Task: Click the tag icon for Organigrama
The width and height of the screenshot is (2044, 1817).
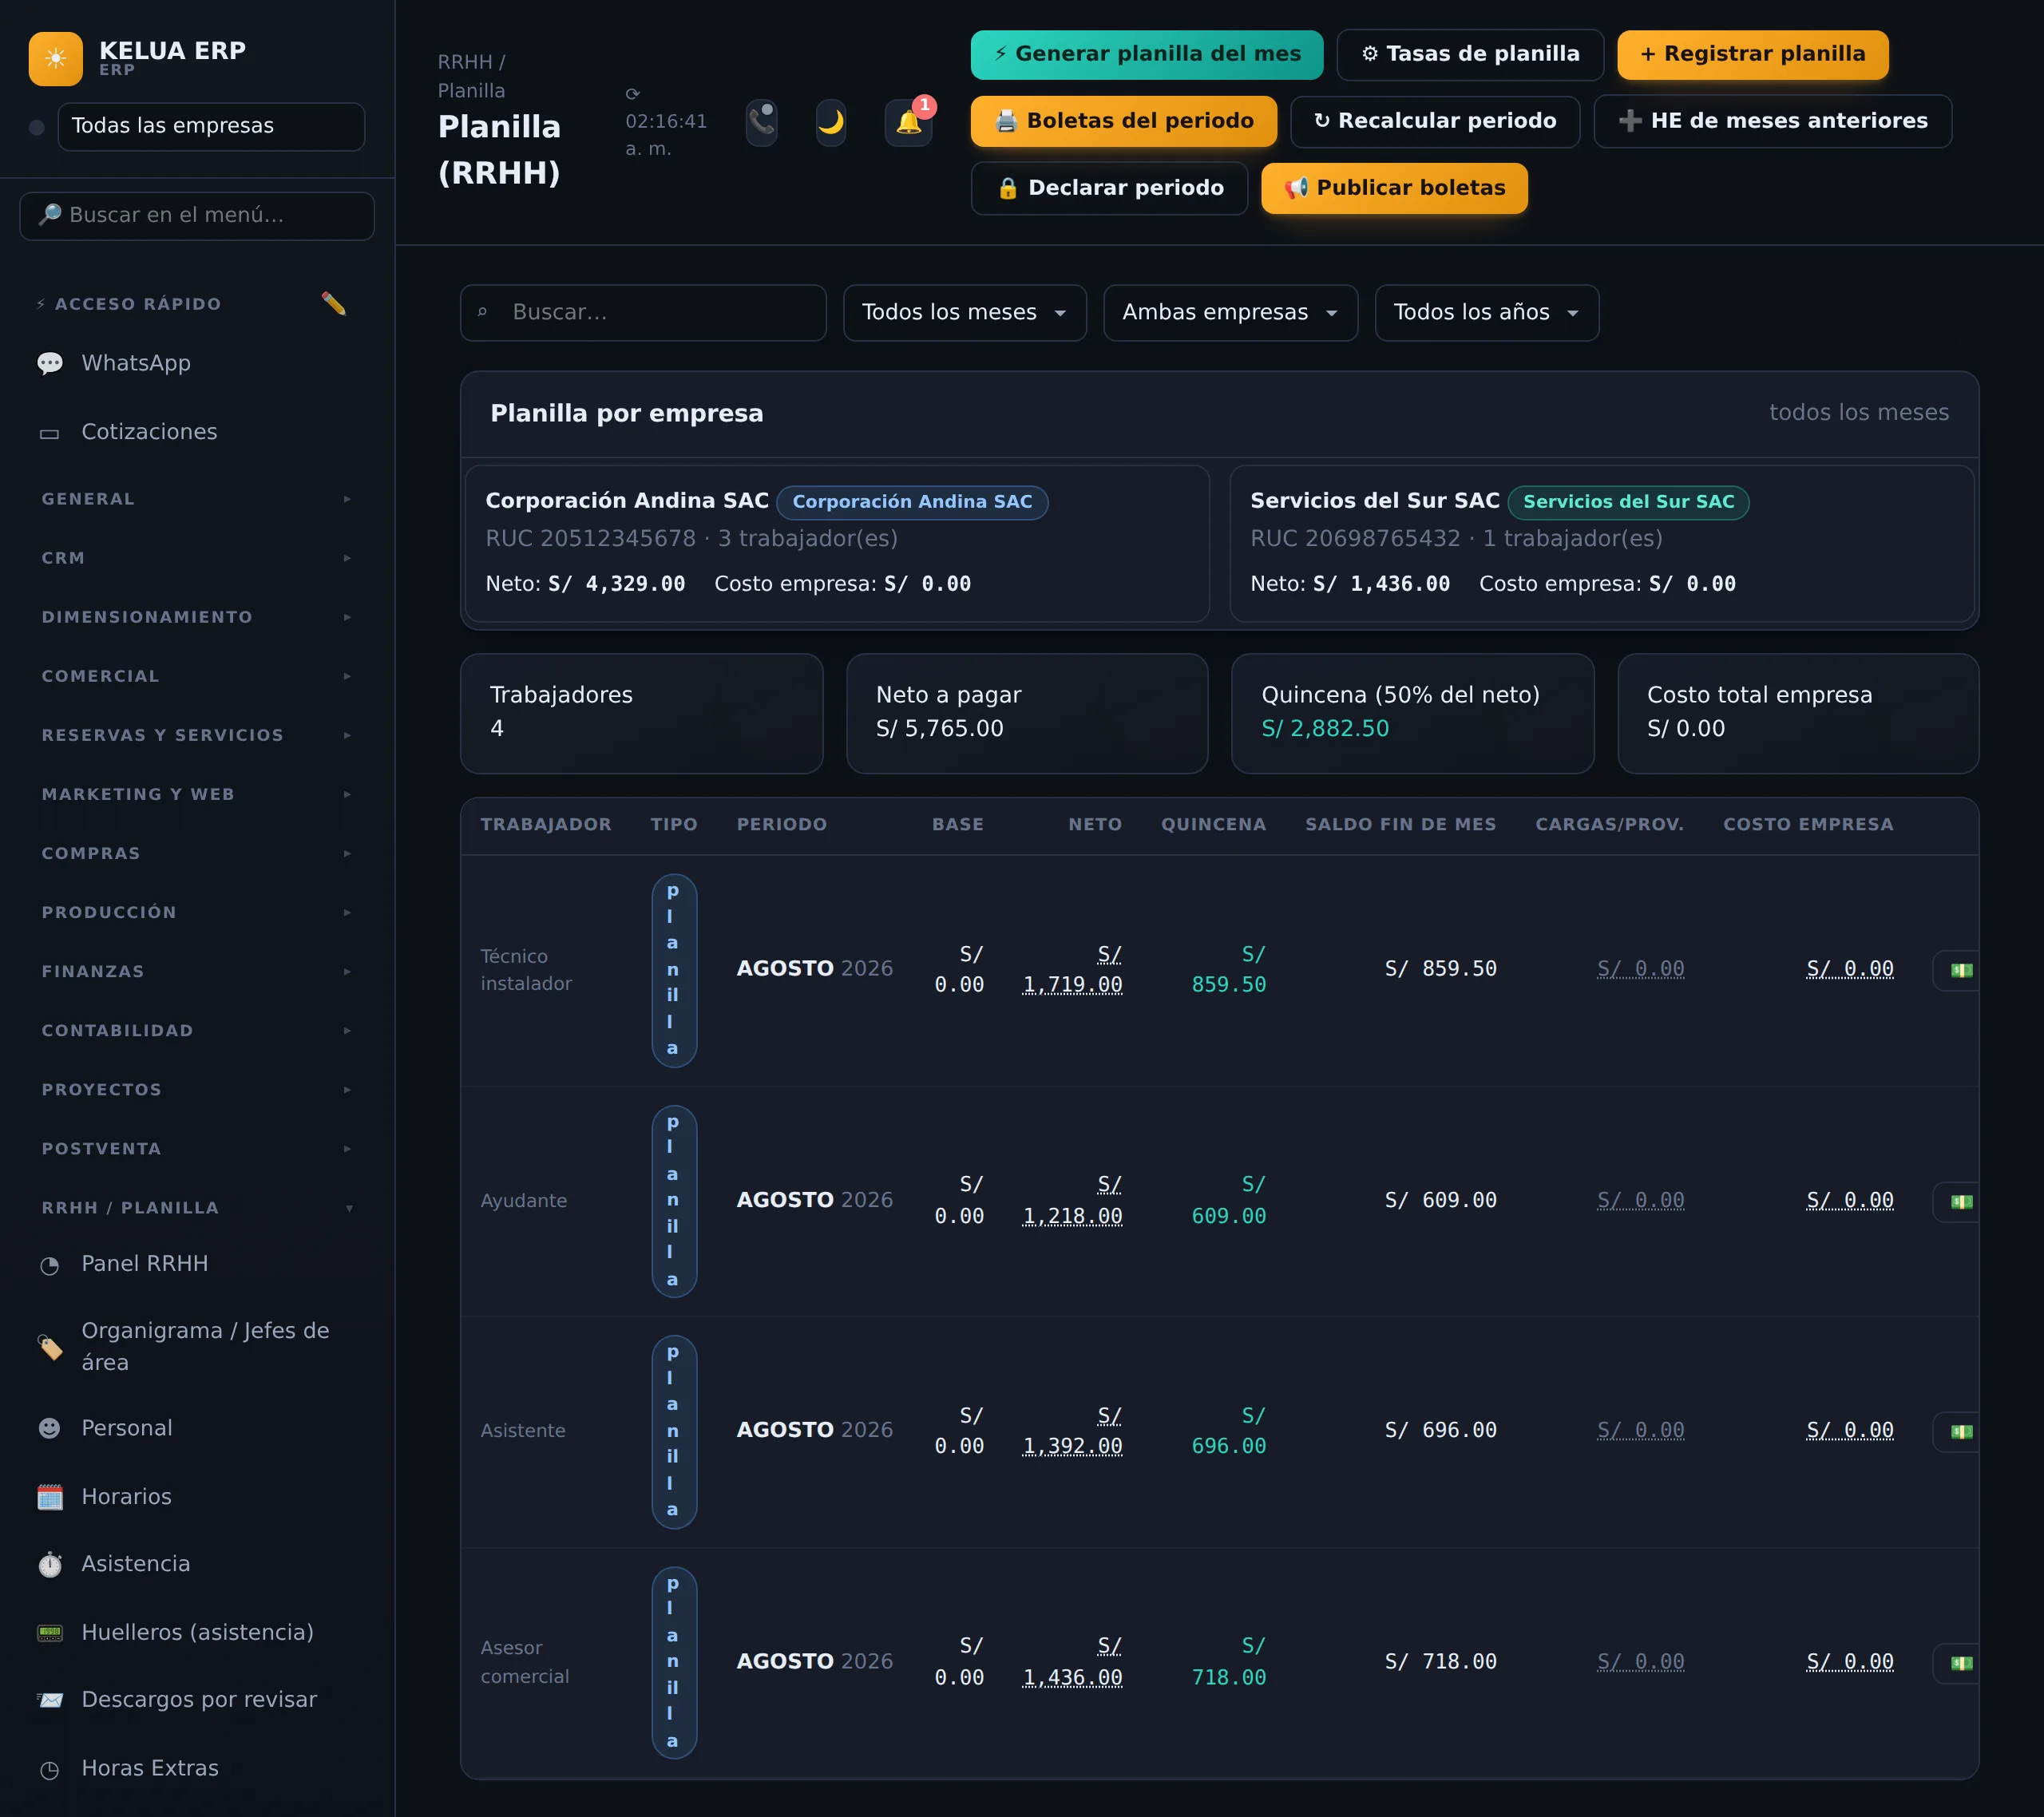Action: [50, 1347]
